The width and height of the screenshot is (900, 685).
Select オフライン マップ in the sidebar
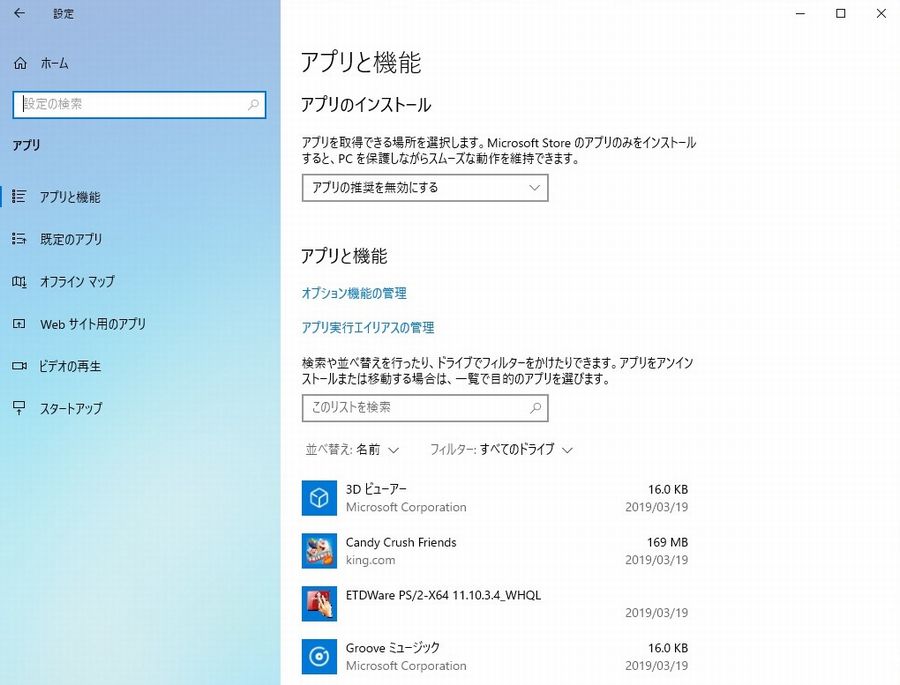[140, 281]
